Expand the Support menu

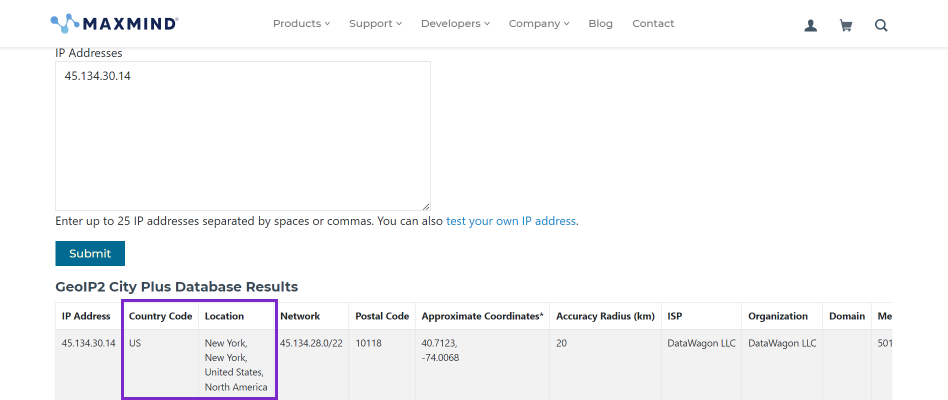pos(375,24)
